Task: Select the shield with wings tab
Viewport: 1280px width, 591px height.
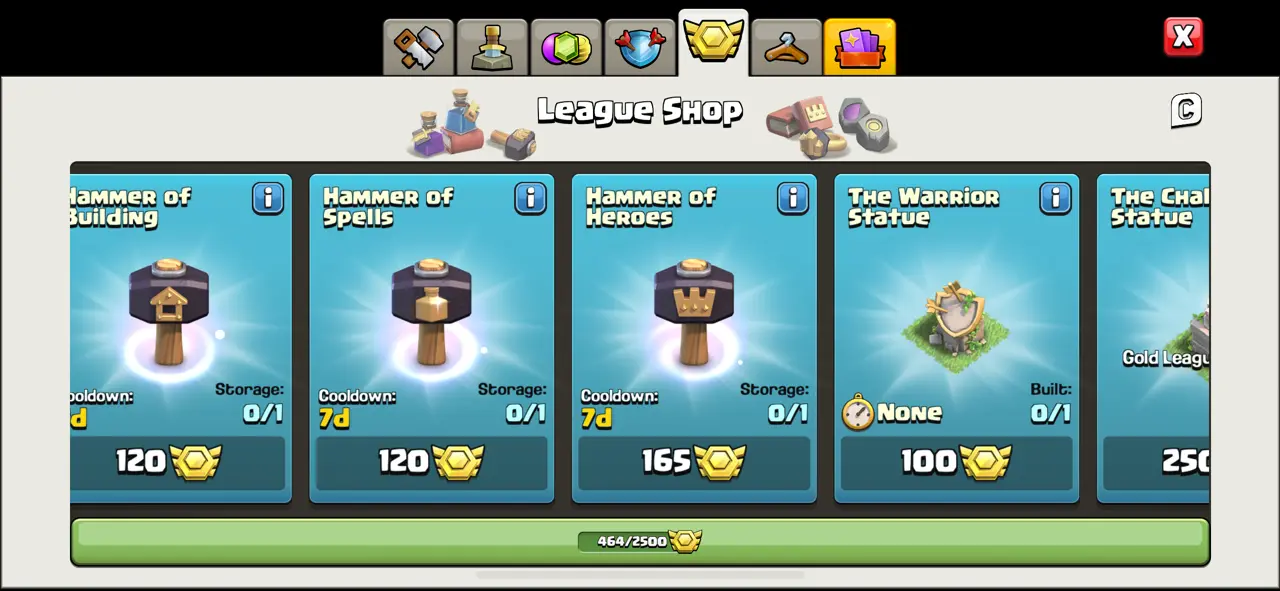Action: (x=640, y=47)
